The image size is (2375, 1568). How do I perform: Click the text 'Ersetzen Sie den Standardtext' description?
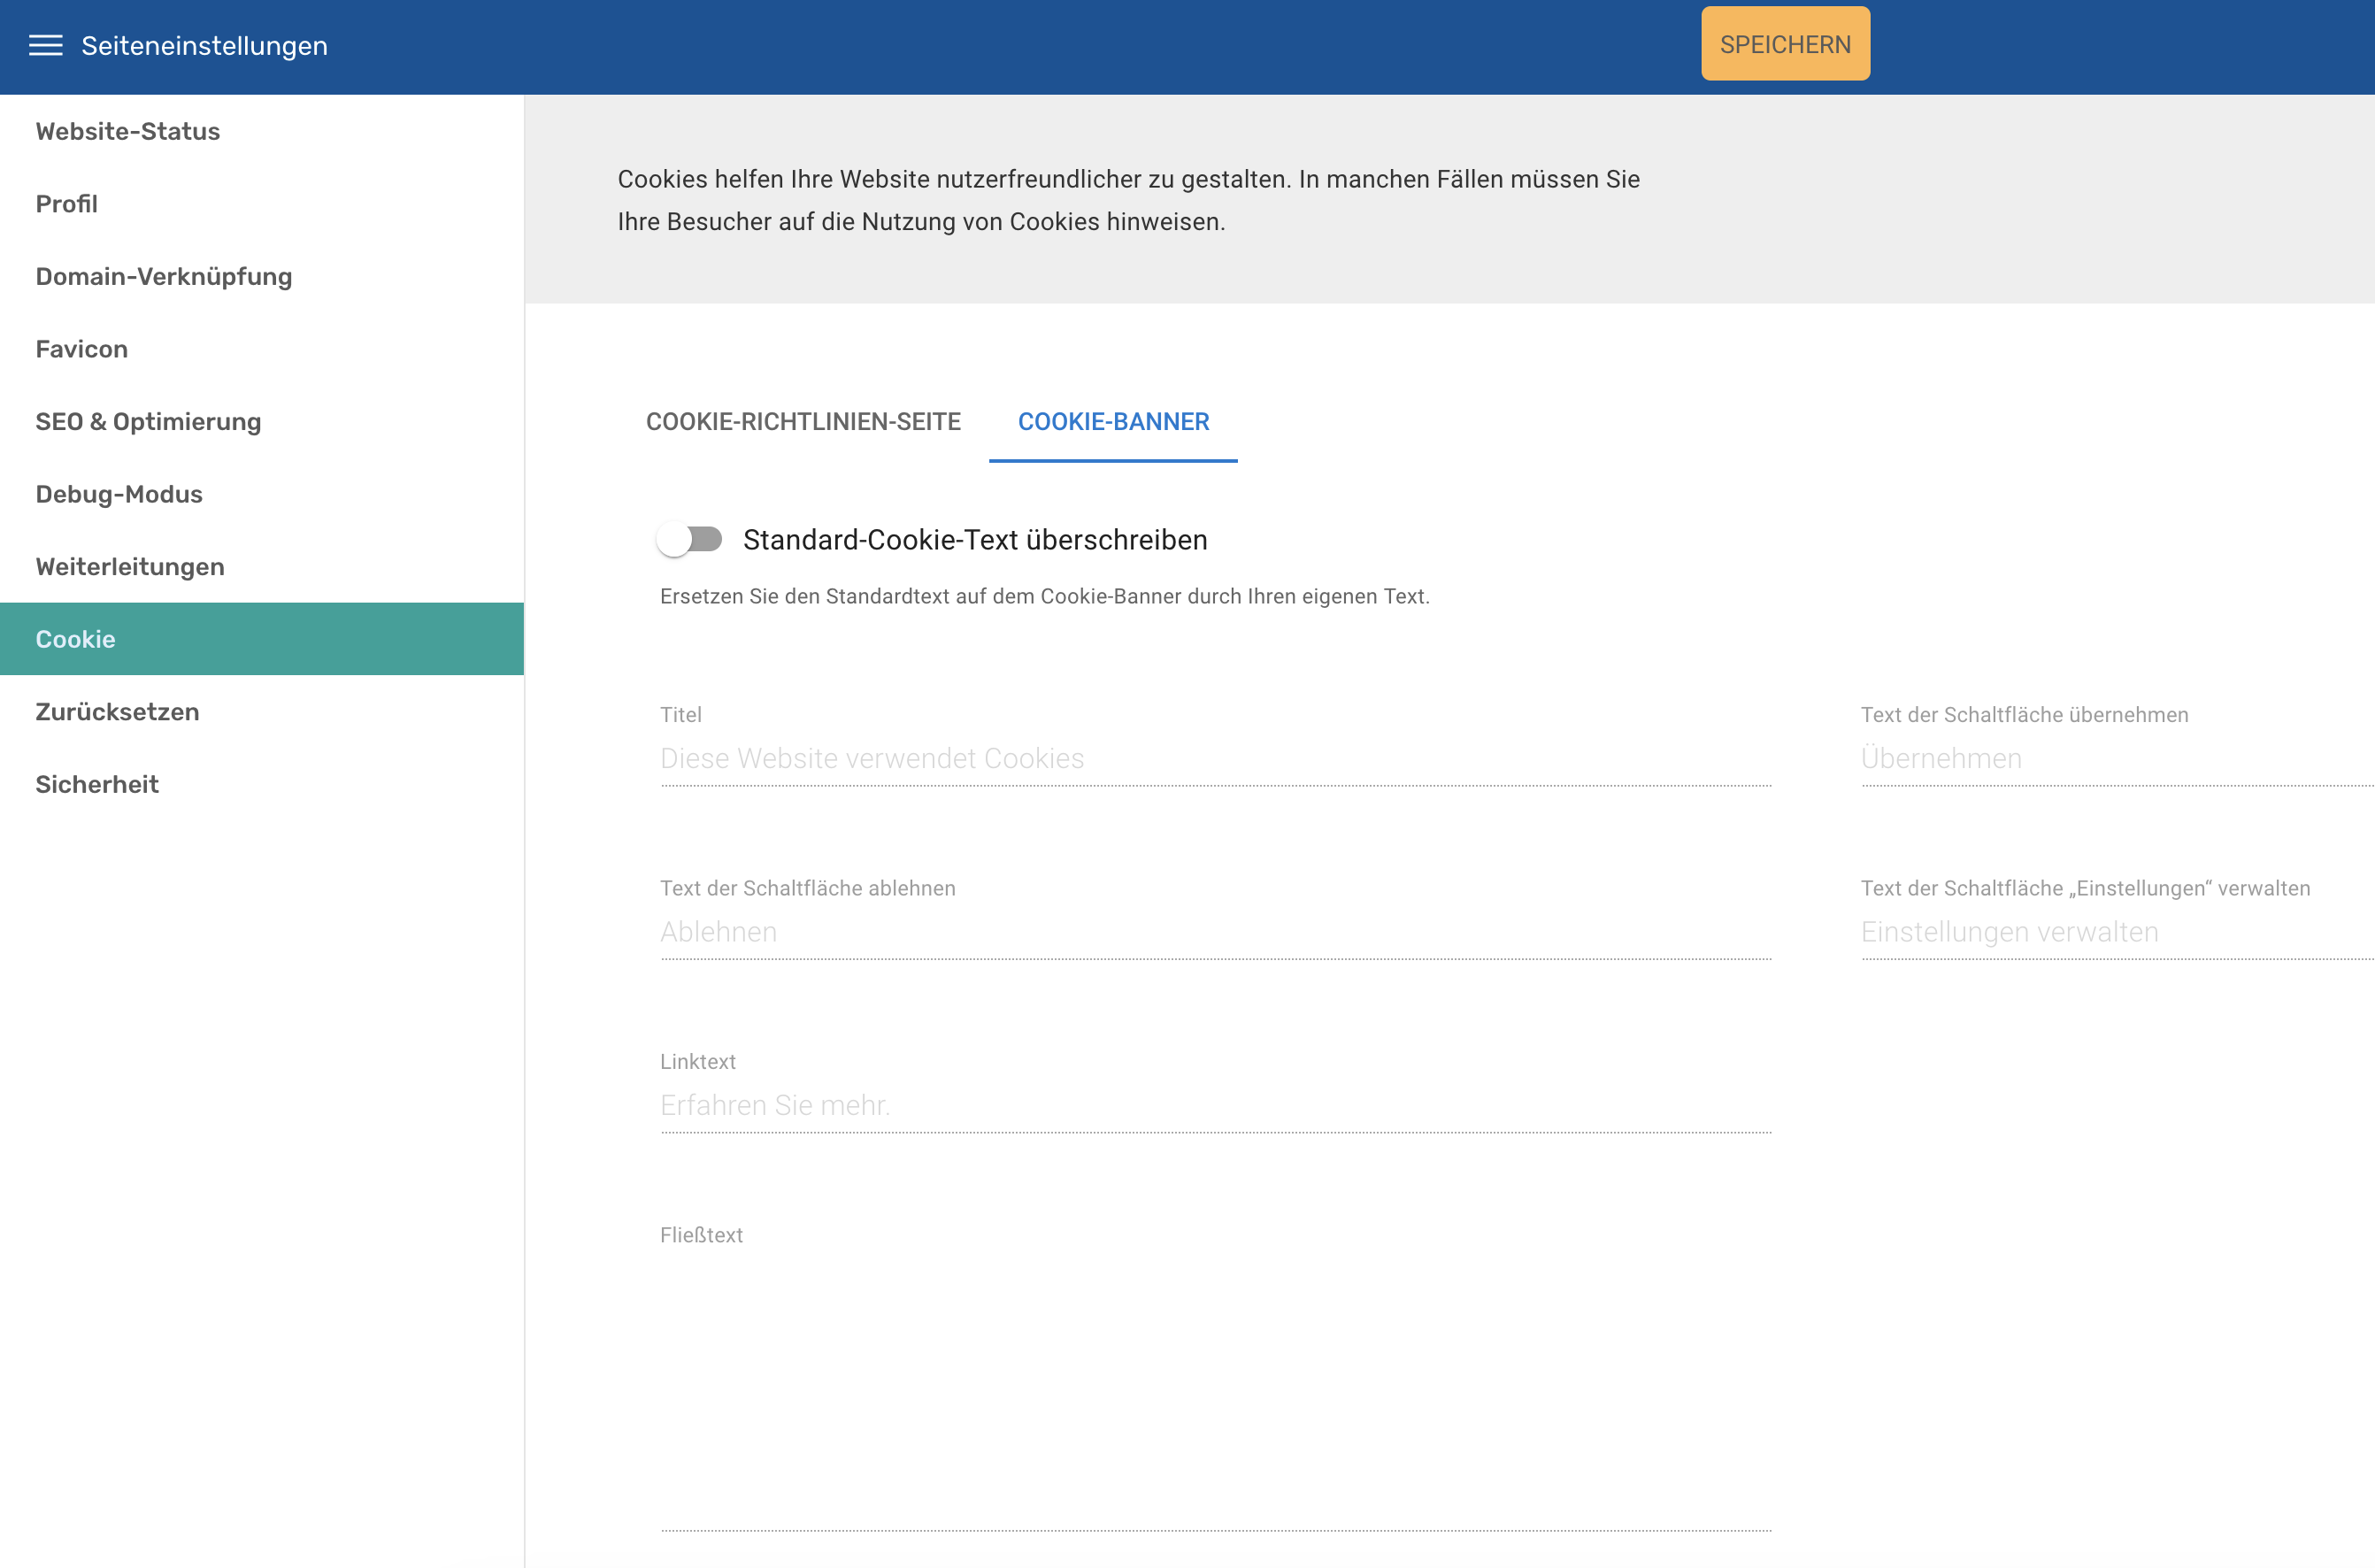pos(1045,596)
